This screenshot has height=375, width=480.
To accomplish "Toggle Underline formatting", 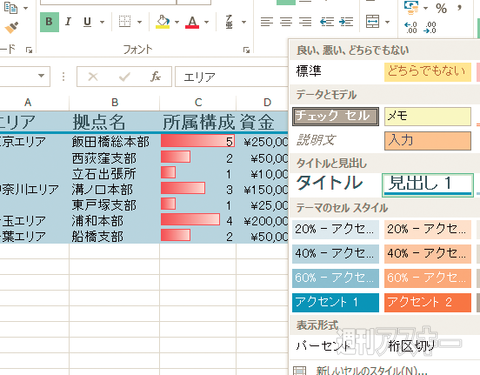I will [x=87, y=22].
